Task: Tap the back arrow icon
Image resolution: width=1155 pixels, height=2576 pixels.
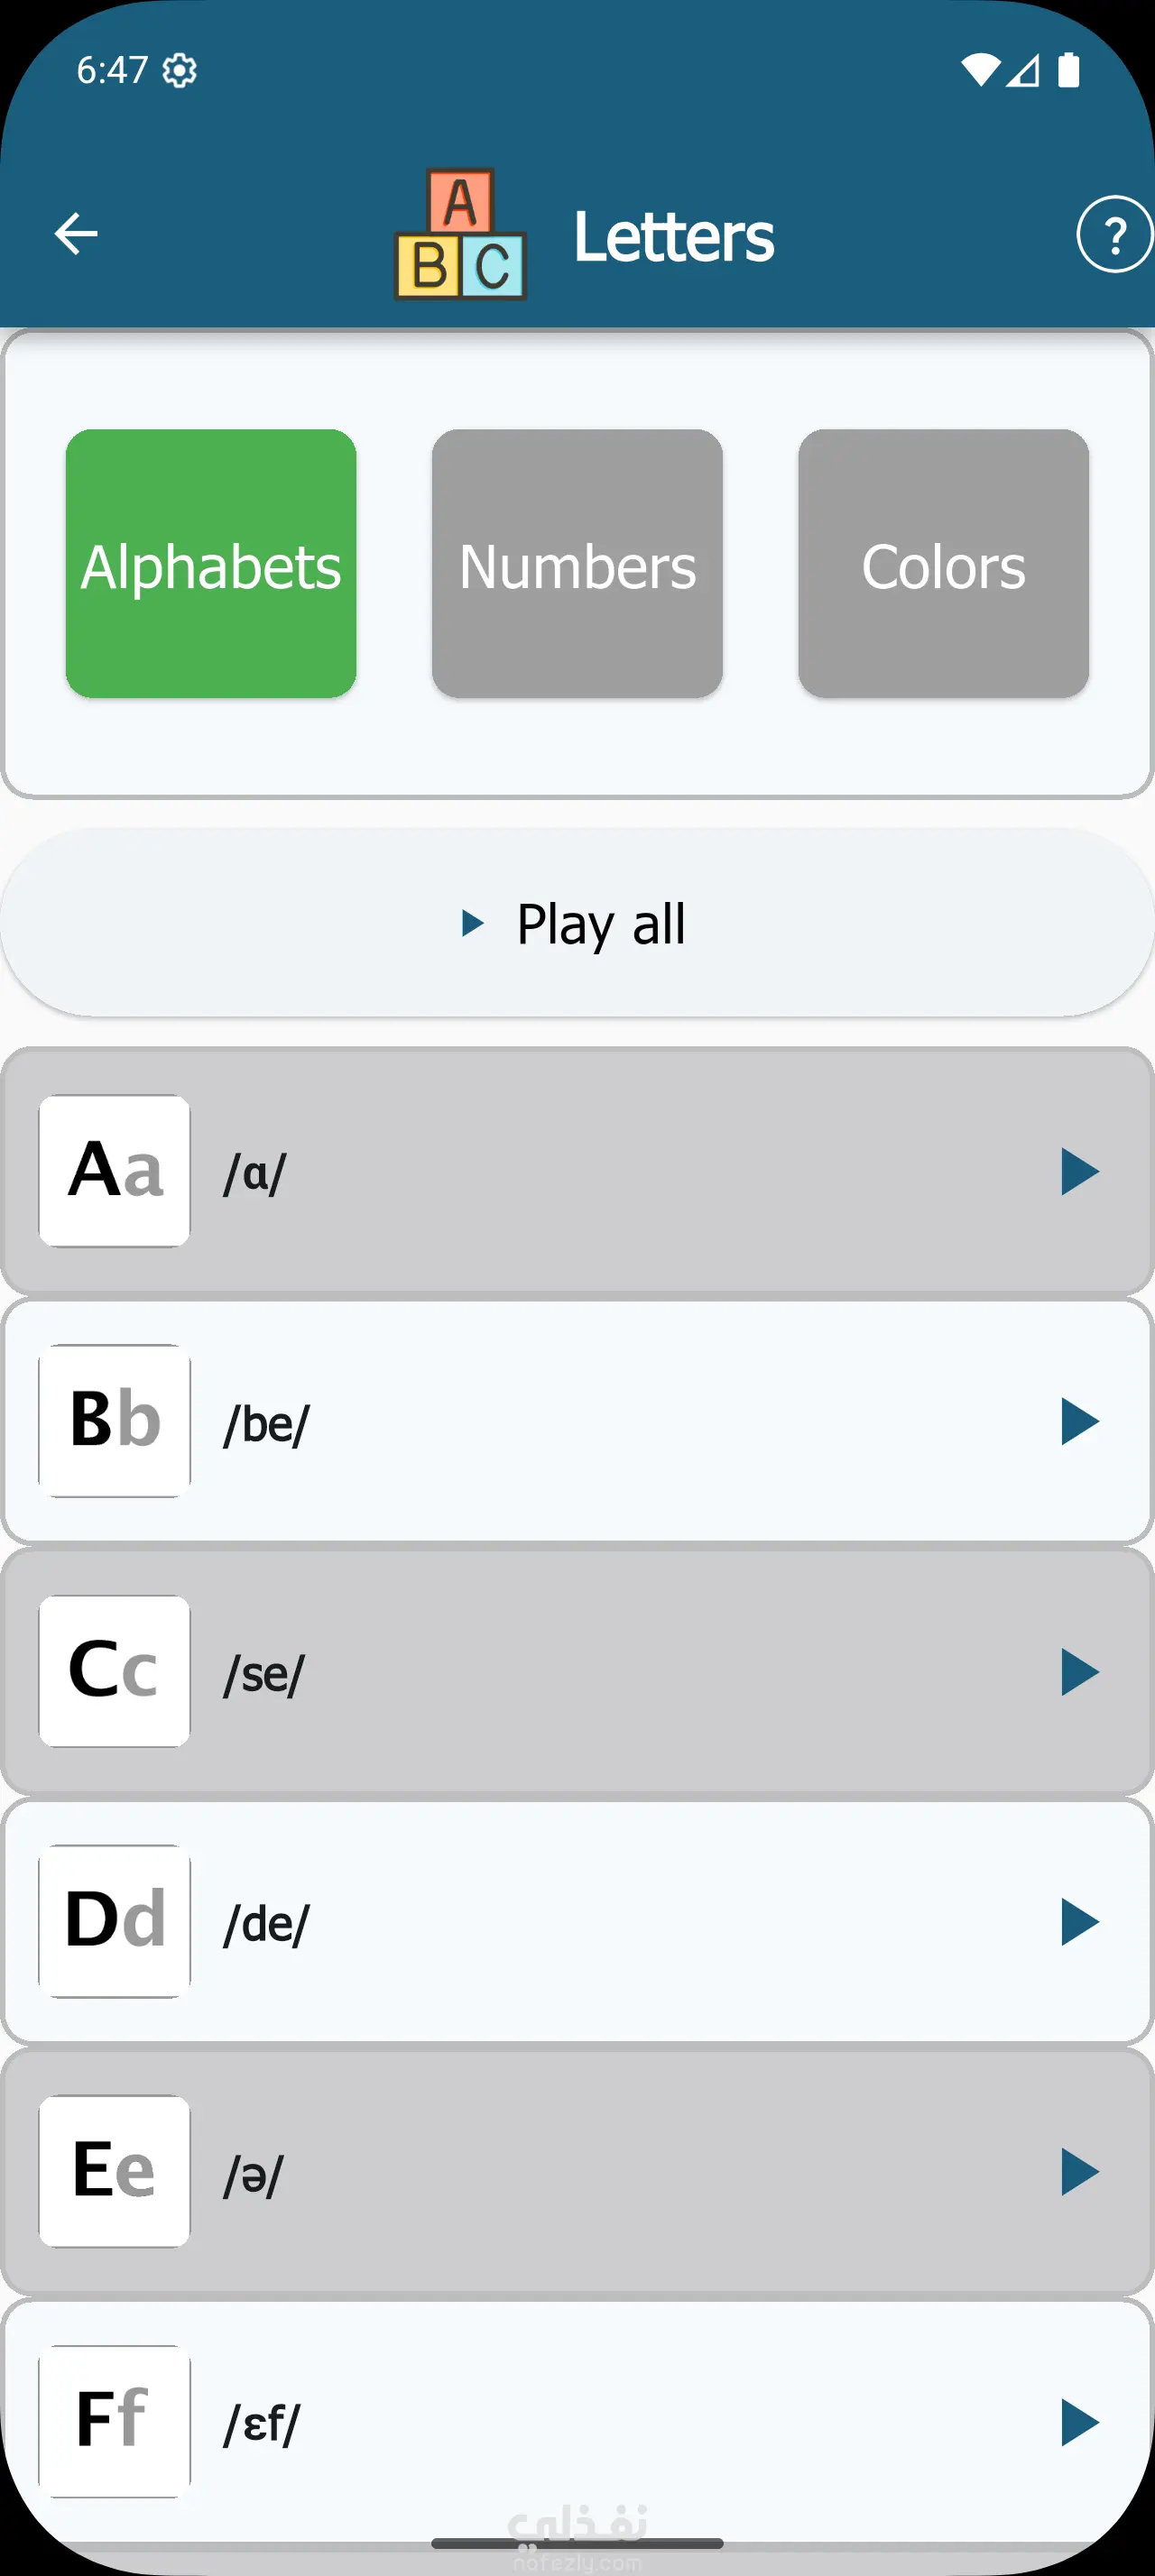Action: point(76,234)
